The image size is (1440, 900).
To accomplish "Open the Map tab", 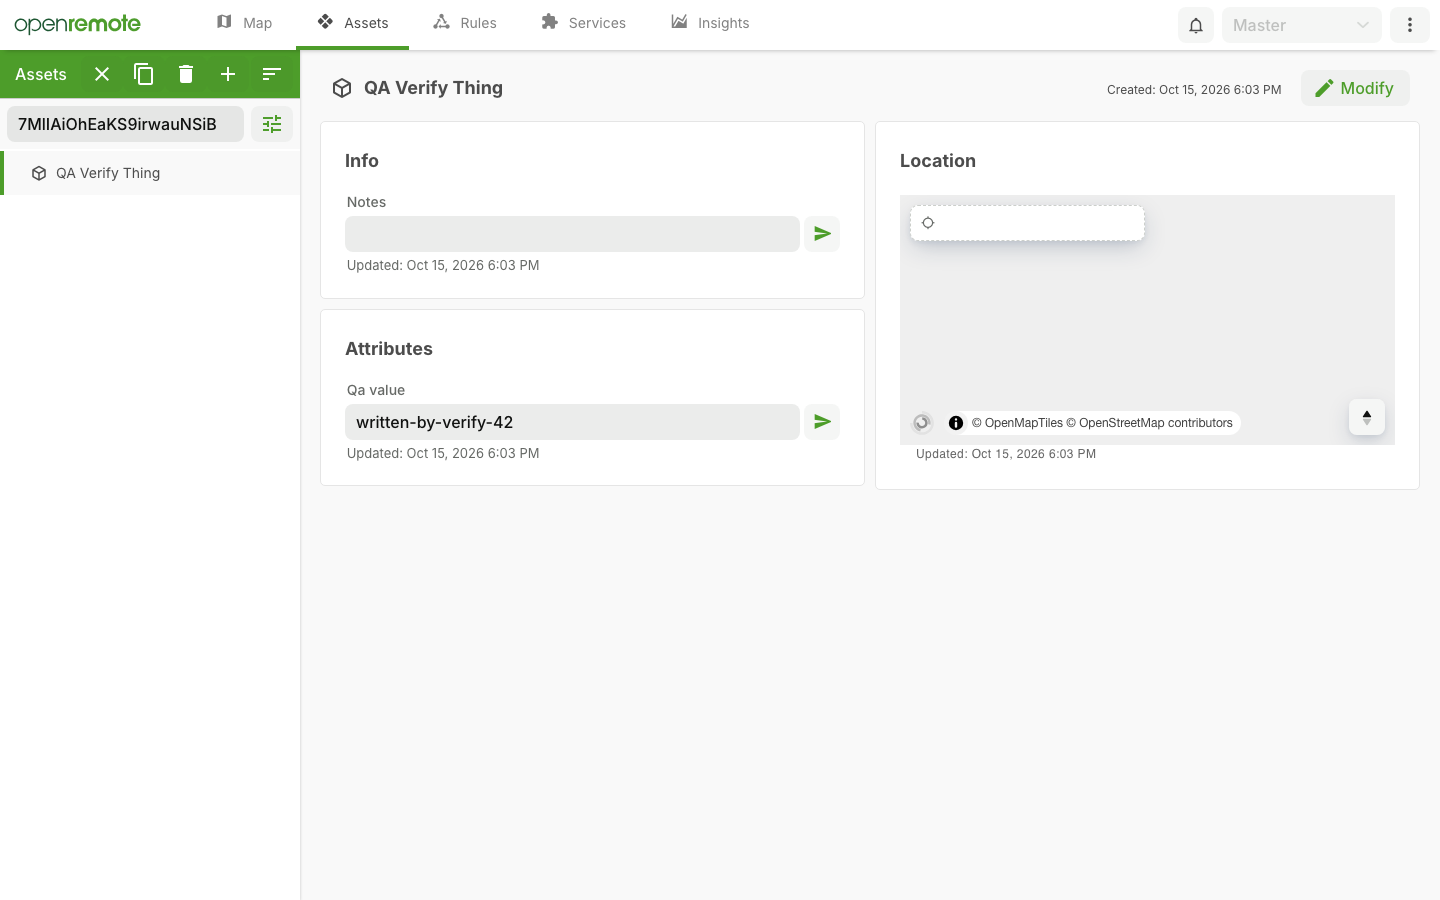I will click(x=244, y=23).
